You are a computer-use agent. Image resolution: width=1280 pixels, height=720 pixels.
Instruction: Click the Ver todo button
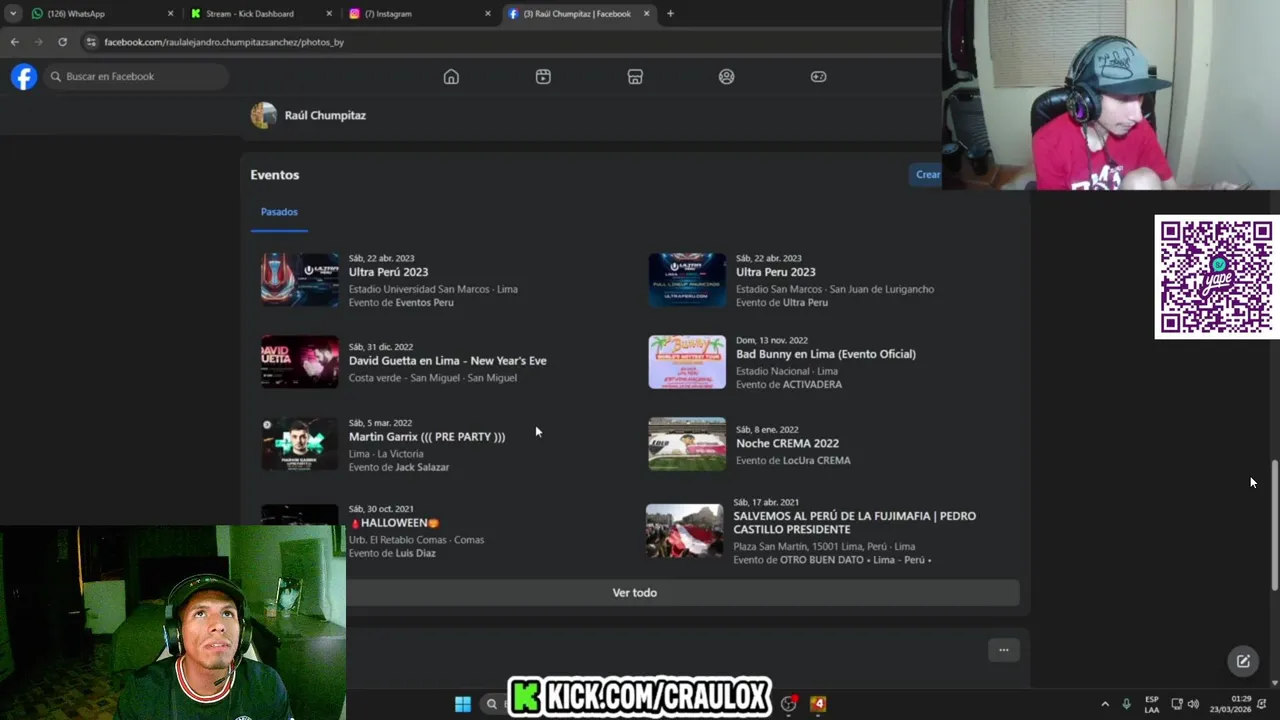coord(634,593)
